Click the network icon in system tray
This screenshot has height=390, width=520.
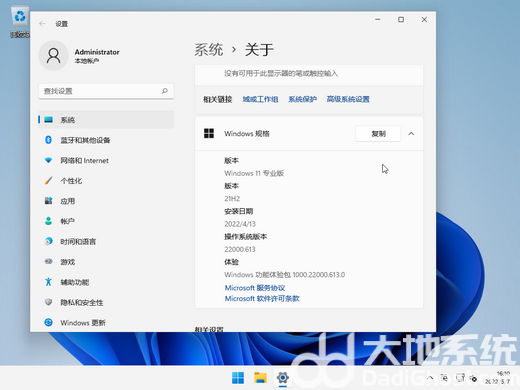(x=460, y=378)
